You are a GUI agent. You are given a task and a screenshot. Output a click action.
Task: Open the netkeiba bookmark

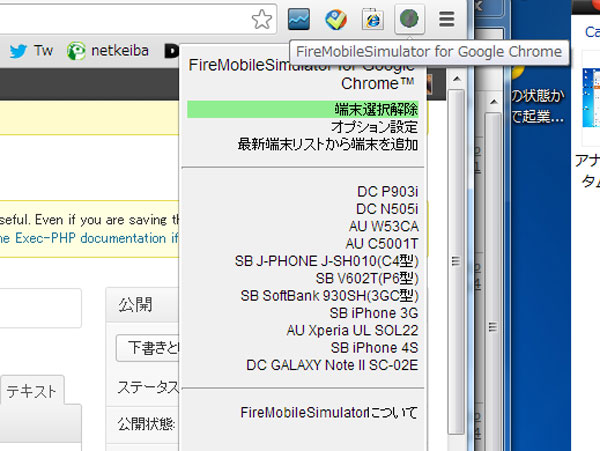click(108, 50)
